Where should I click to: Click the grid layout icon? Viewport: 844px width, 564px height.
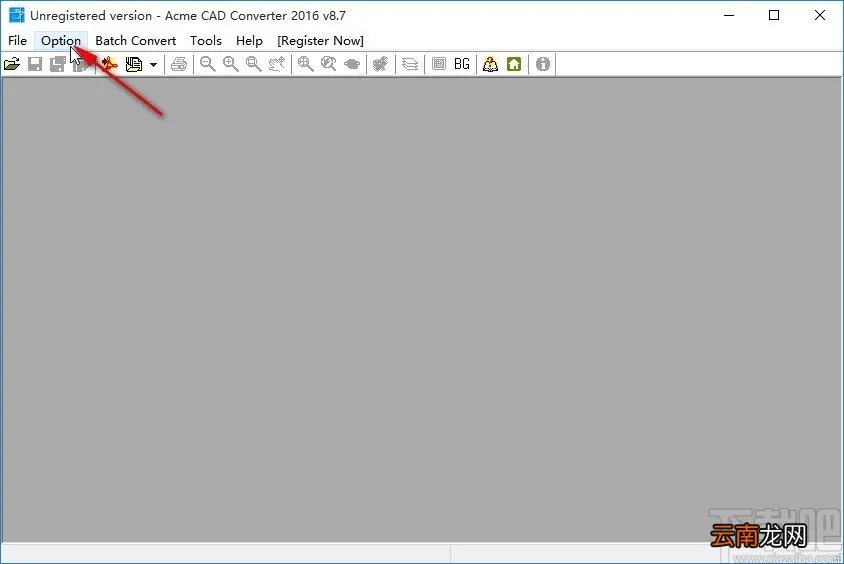[x=439, y=64]
